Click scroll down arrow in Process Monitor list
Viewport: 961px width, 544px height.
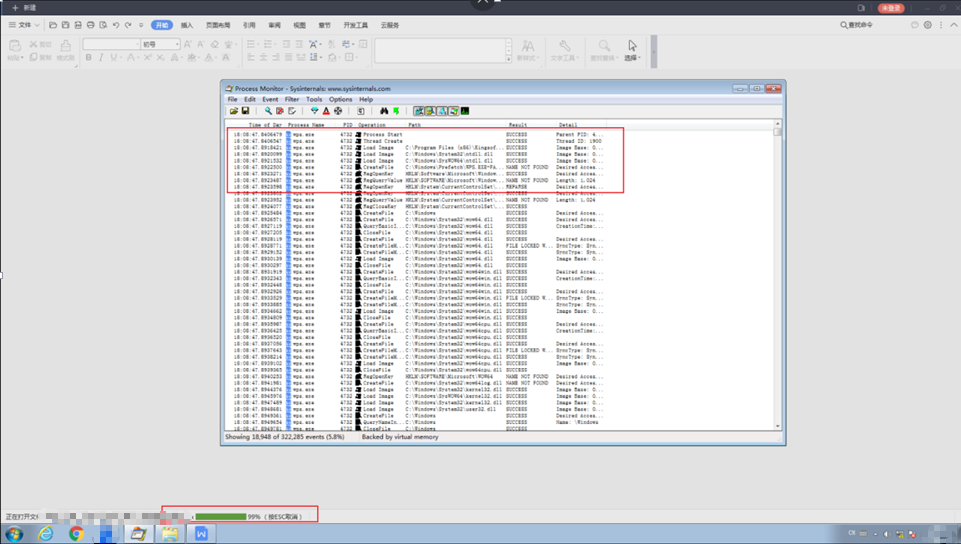point(778,426)
